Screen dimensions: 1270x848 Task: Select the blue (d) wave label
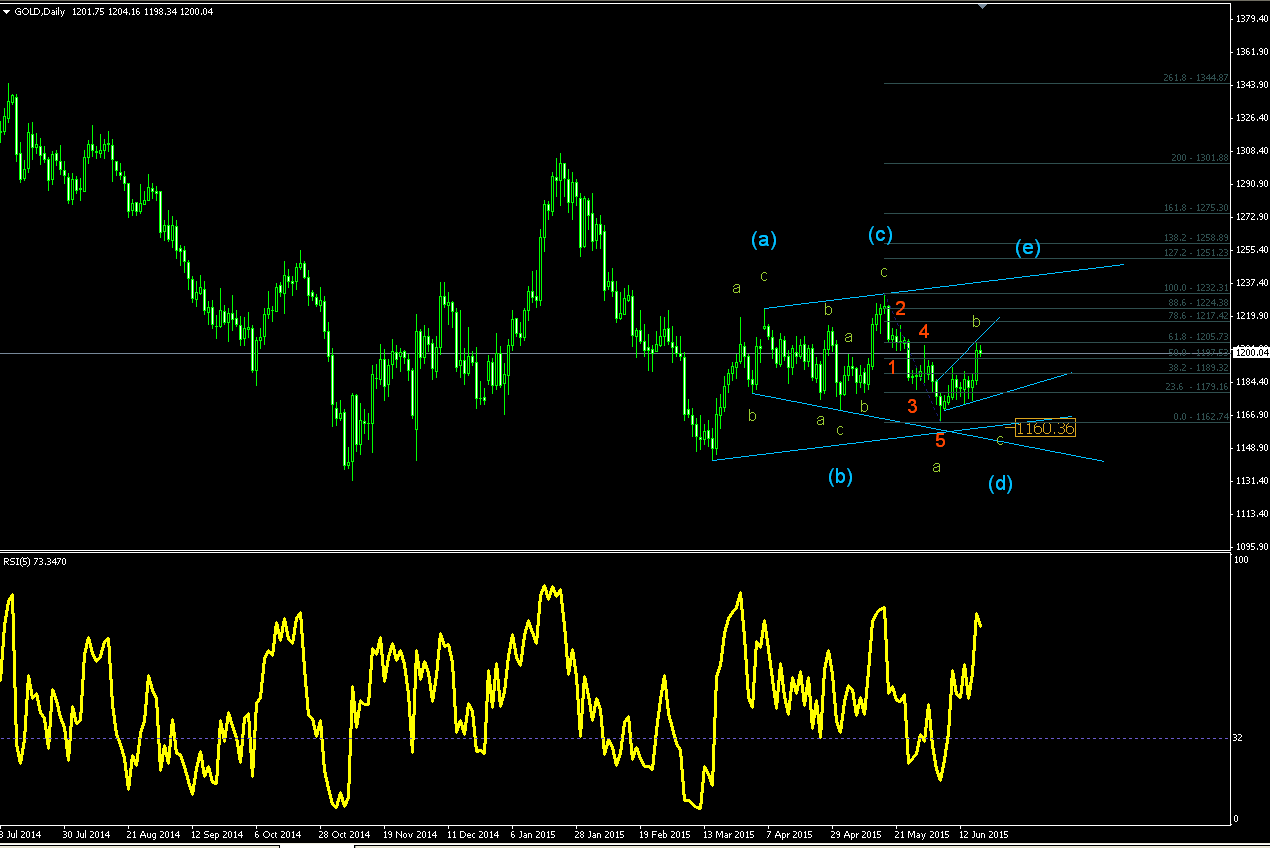point(1000,484)
